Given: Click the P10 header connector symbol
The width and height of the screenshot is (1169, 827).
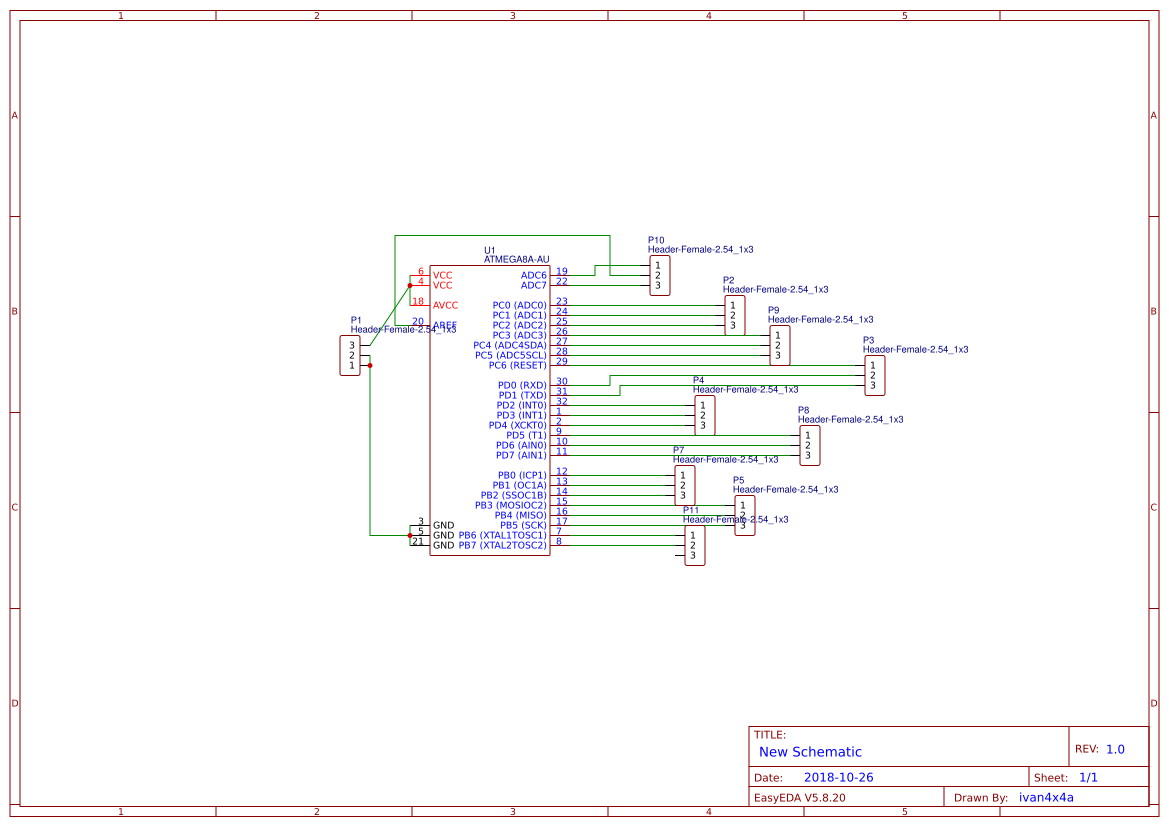Looking at the screenshot, I should coord(659,276).
